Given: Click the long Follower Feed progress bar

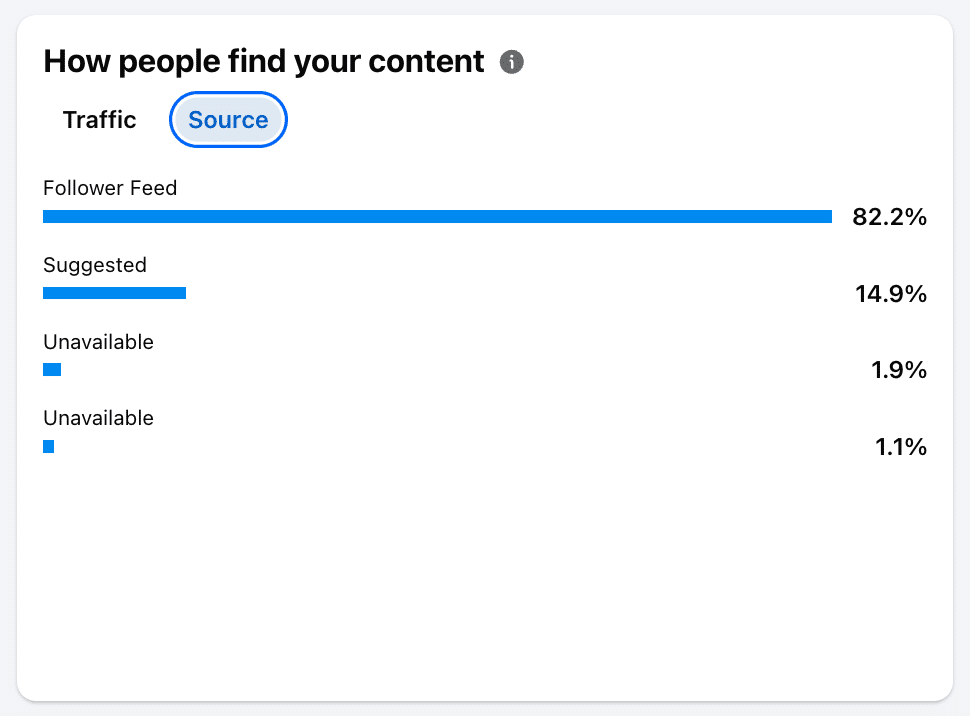Looking at the screenshot, I should 437,216.
